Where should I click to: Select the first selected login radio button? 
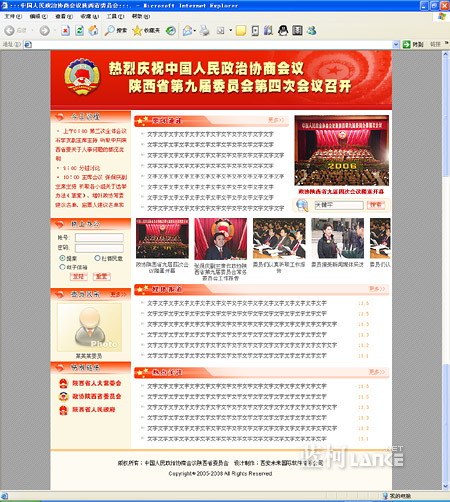coord(62,258)
